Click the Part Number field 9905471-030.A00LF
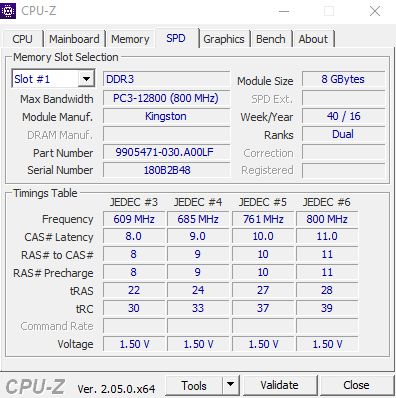The height and width of the screenshot is (398, 396). [x=166, y=152]
